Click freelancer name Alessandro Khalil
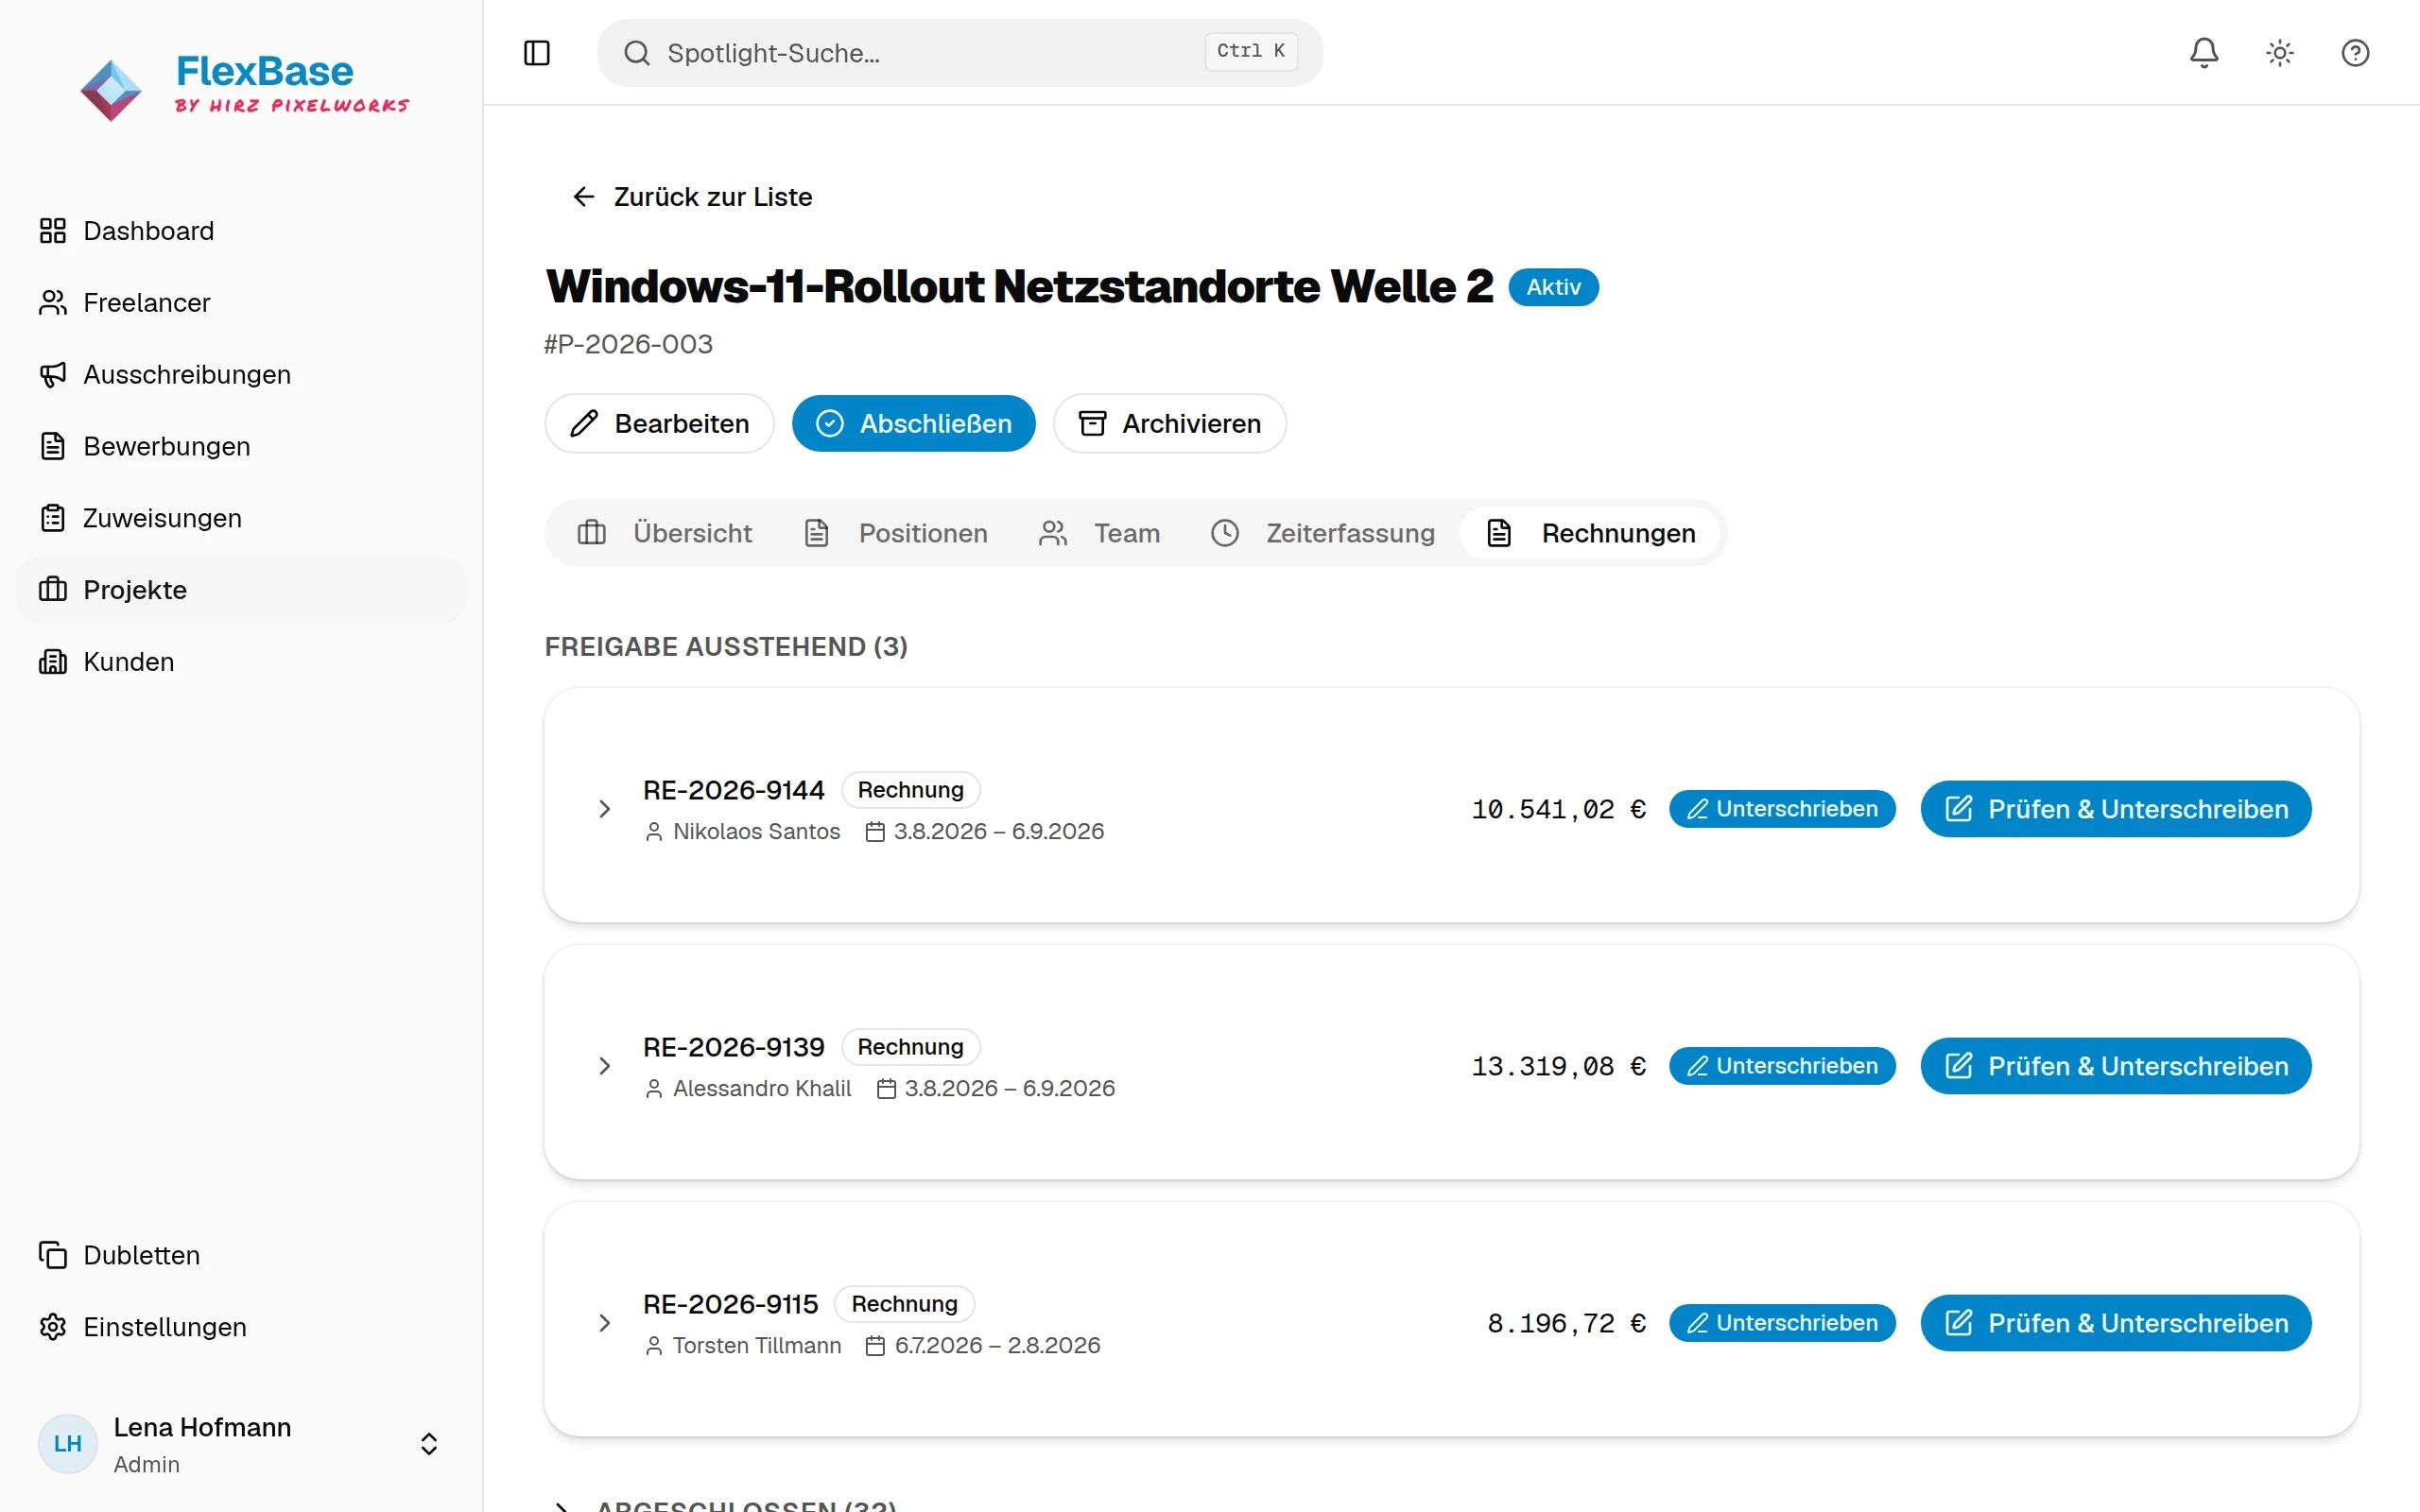Viewport: 2420px width, 1512px height. [x=762, y=1088]
